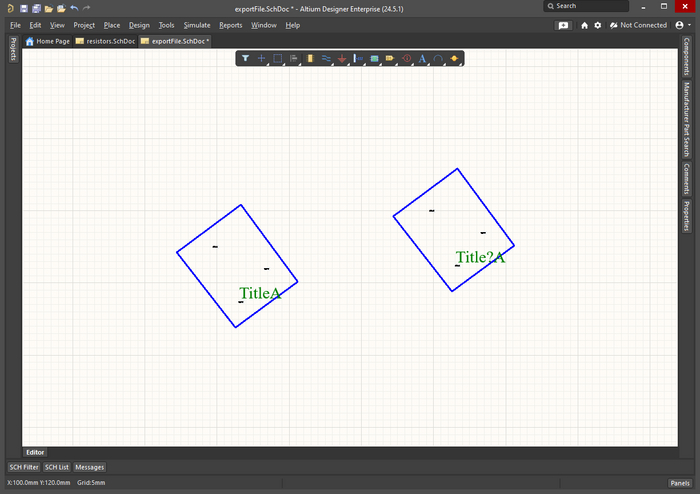The height and width of the screenshot is (494, 700).
Task: Switch to the resistors.SchDoc tab
Action: click(x=105, y=41)
